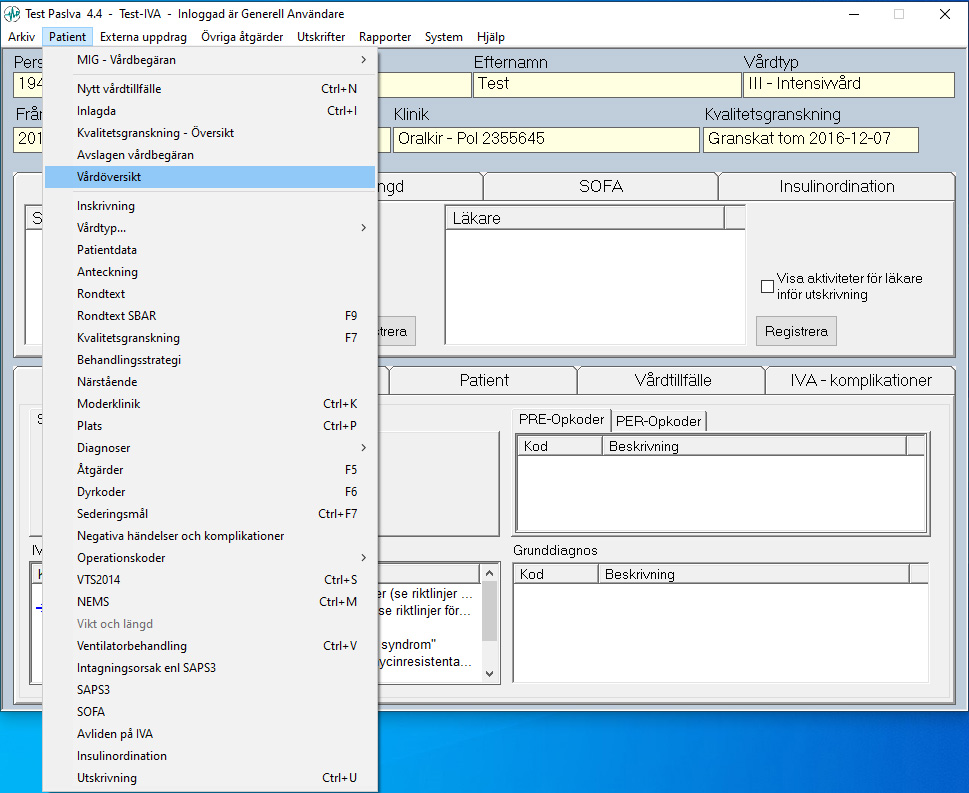Click the Efternamn input field
This screenshot has width=969, height=793.
[606, 84]
